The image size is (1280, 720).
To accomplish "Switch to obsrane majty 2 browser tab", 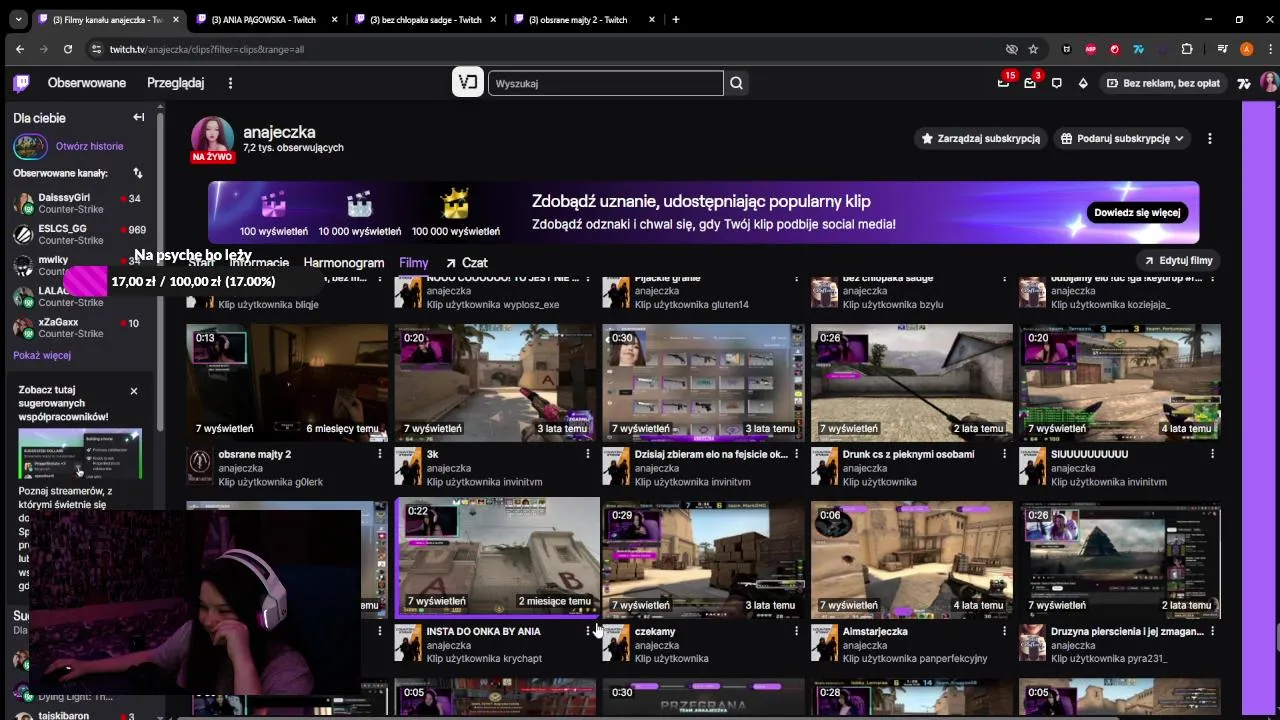I will tap(583, 20).
